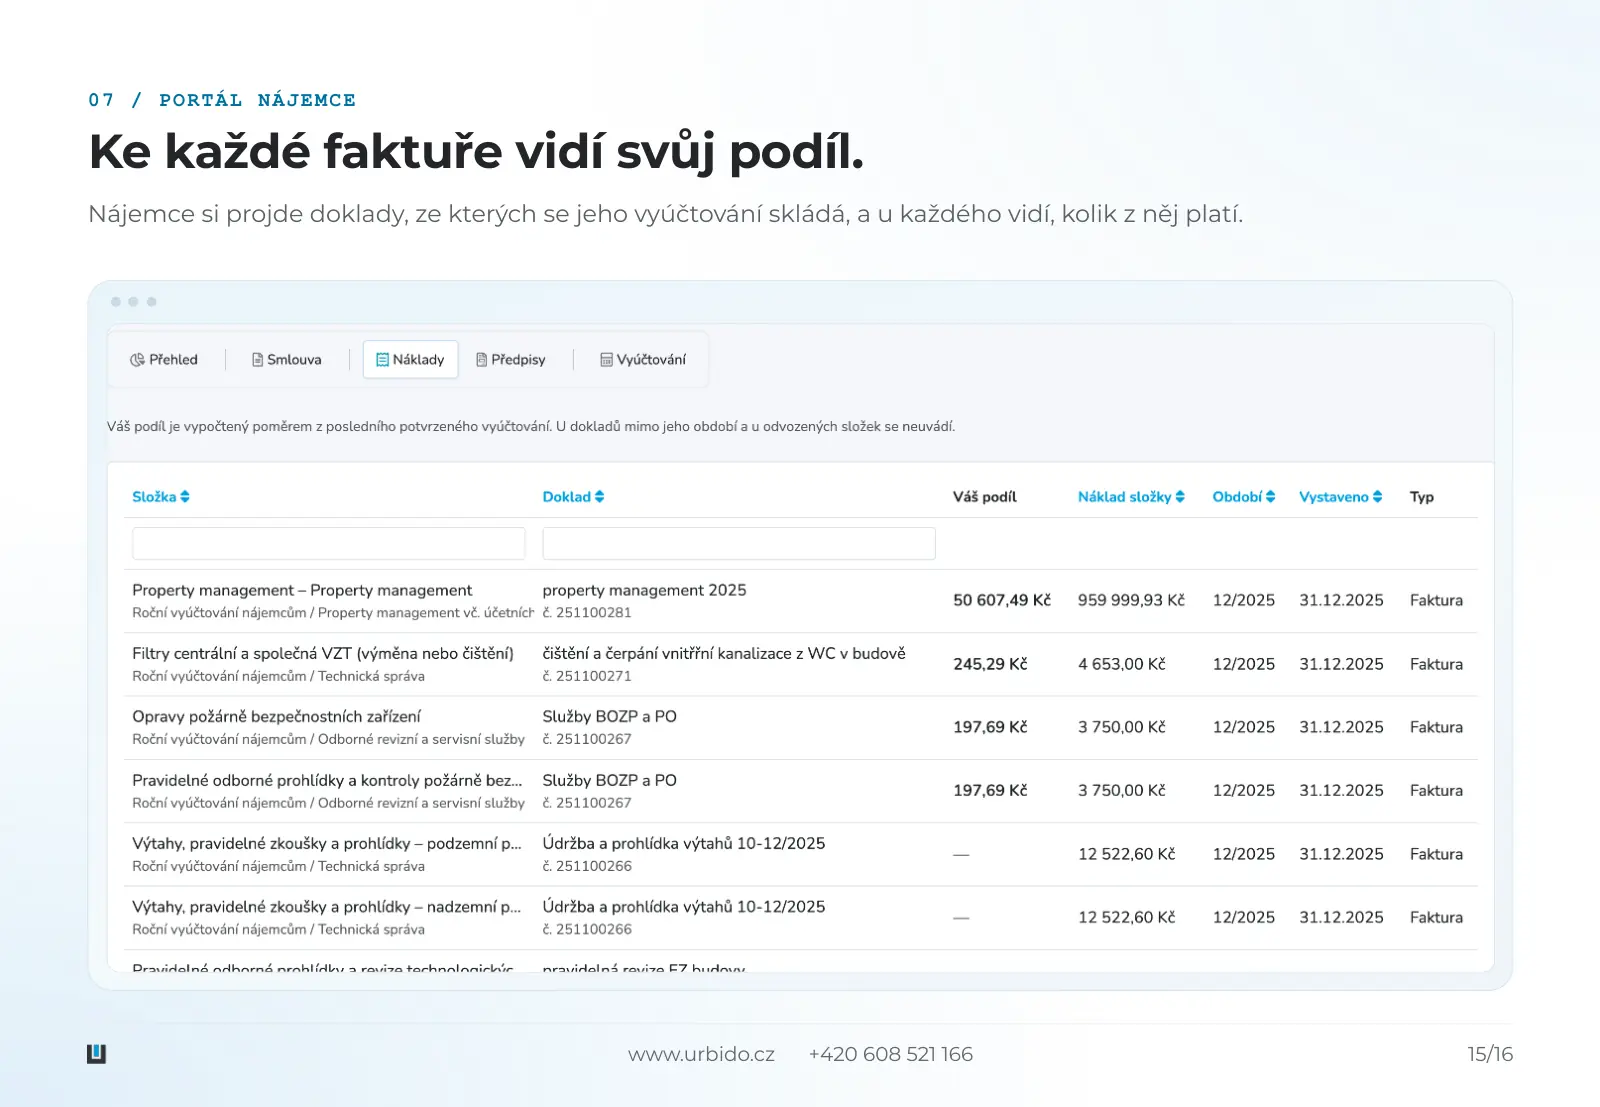Open document property management 2025

click(644, 590)
